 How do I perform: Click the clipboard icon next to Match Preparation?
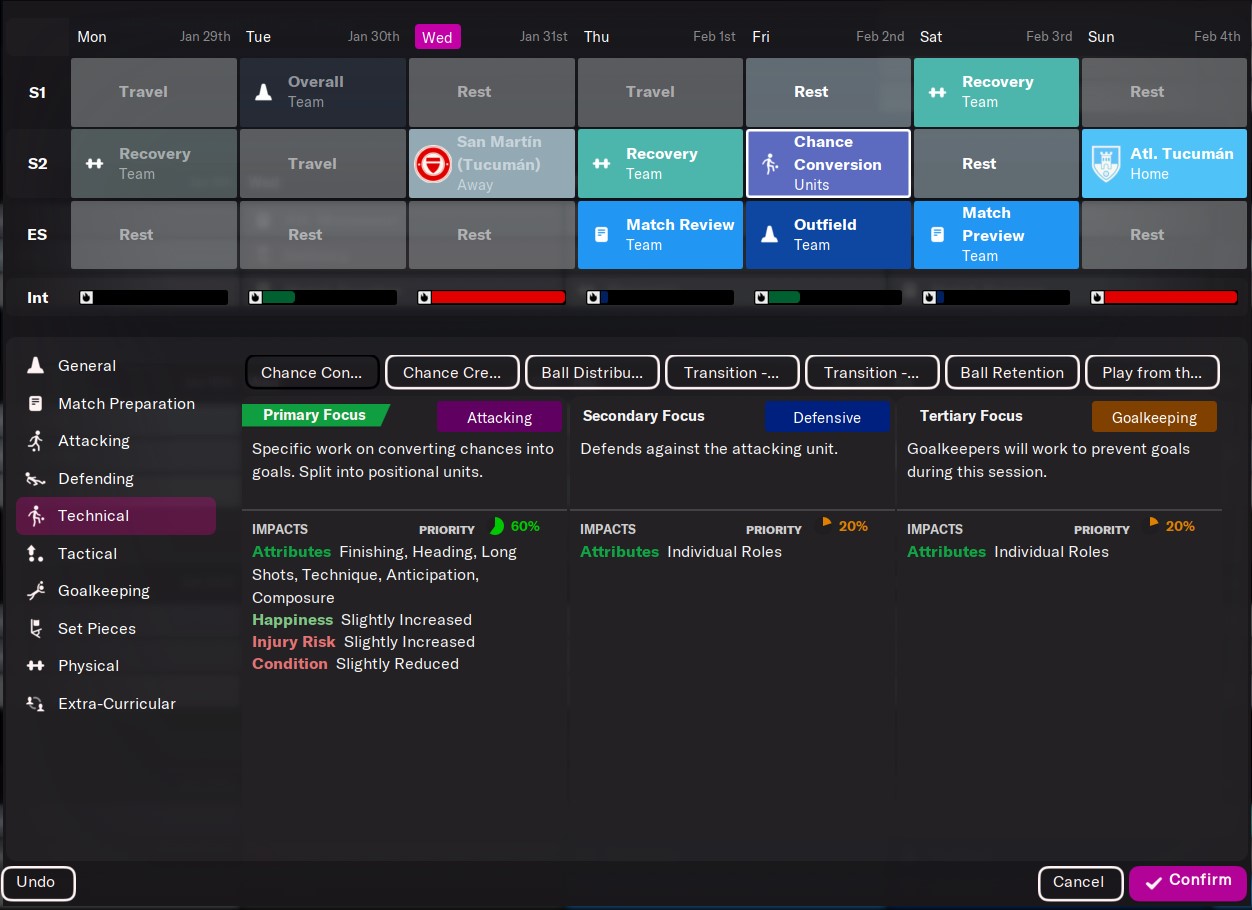click(36, 404)
